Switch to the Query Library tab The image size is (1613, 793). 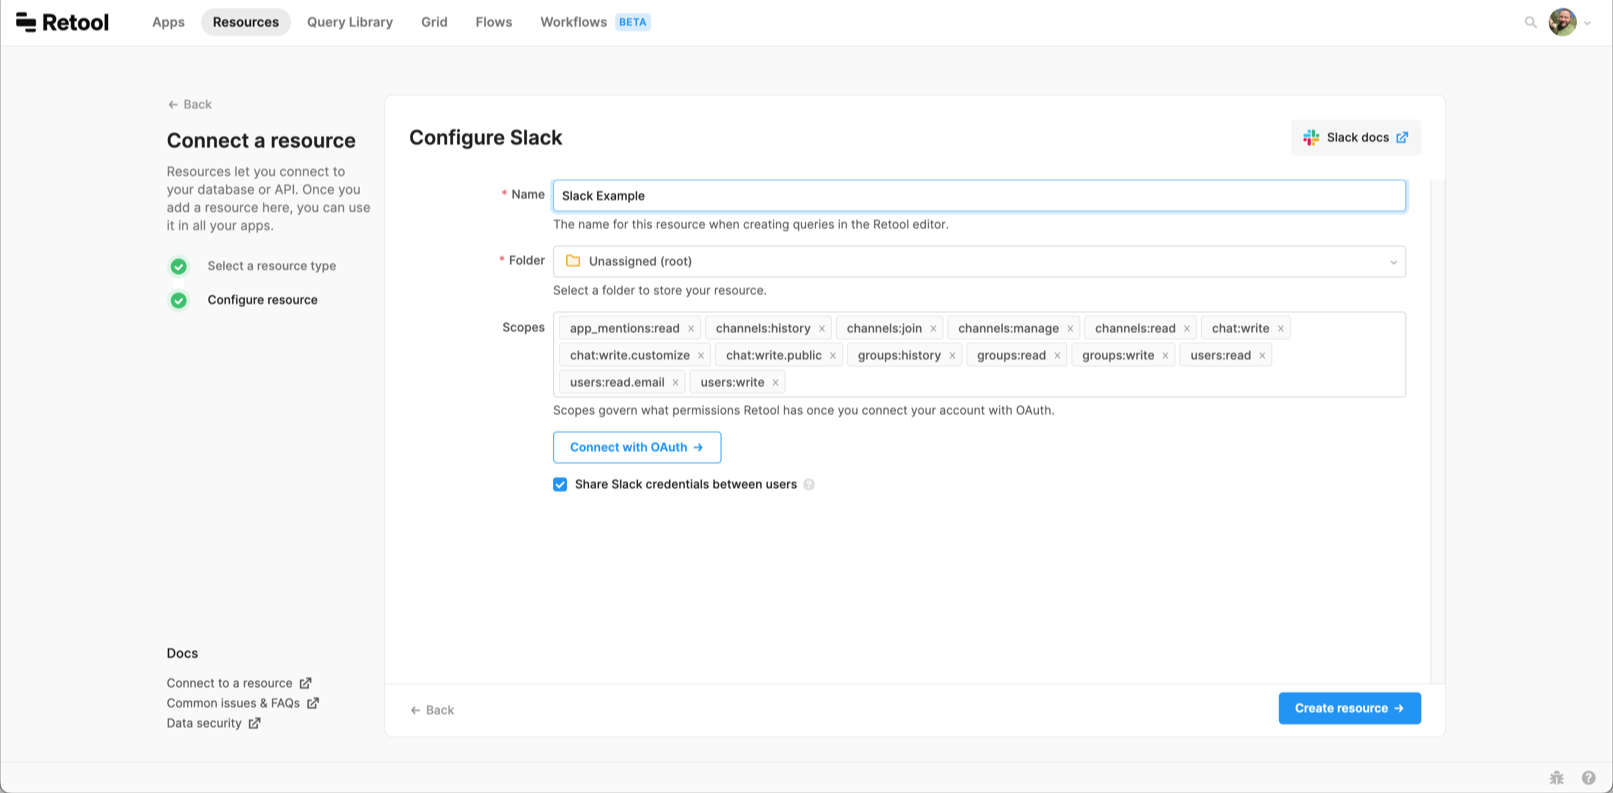pyautogui.click(x=350, y=22)
